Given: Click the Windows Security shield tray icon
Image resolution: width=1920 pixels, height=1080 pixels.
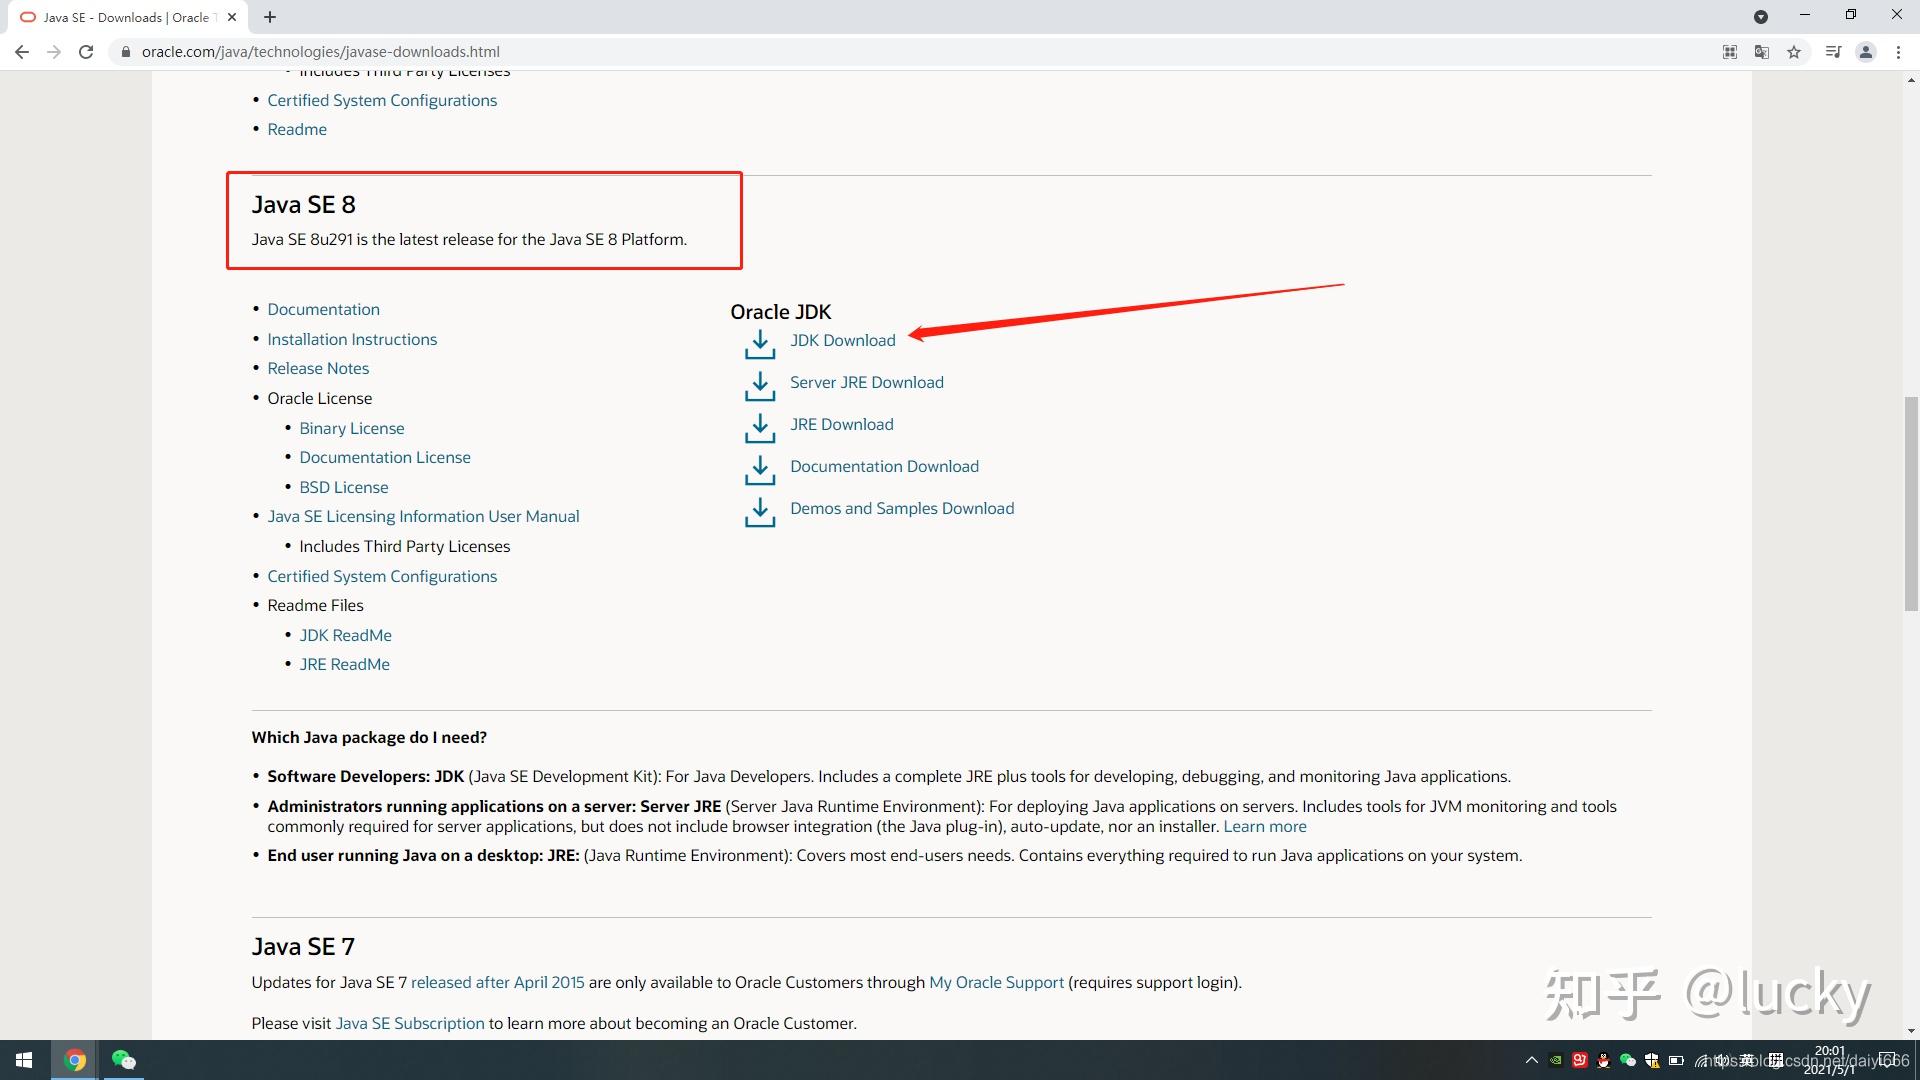Looking at the screenshot, I should tap(1652, 1060).
